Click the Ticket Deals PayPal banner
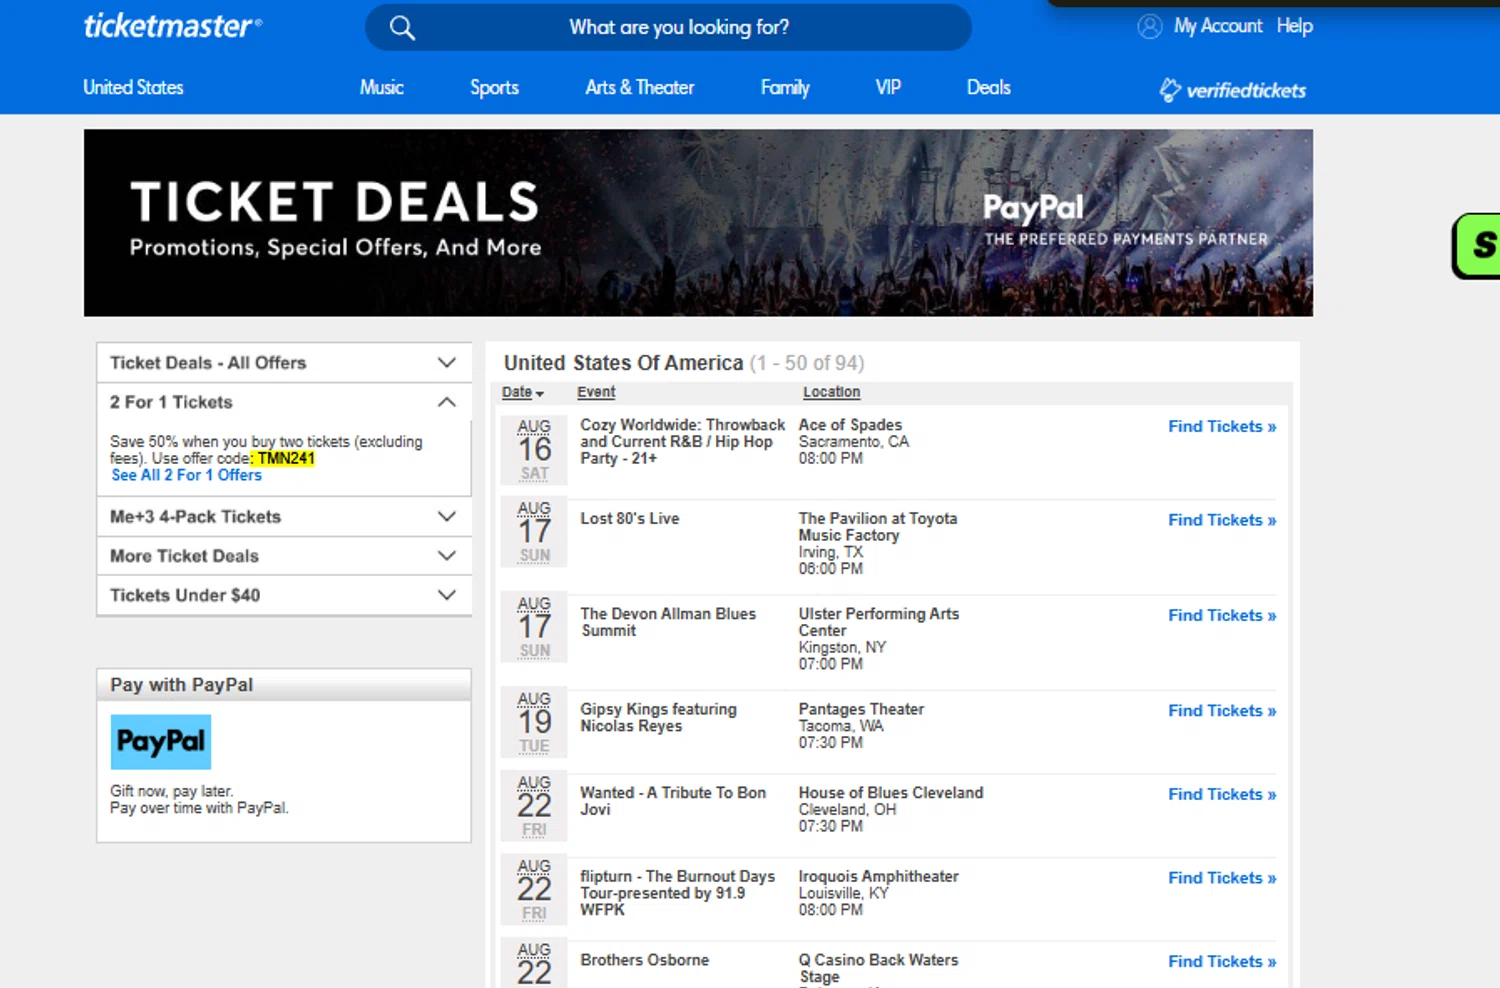 [698, 222]
